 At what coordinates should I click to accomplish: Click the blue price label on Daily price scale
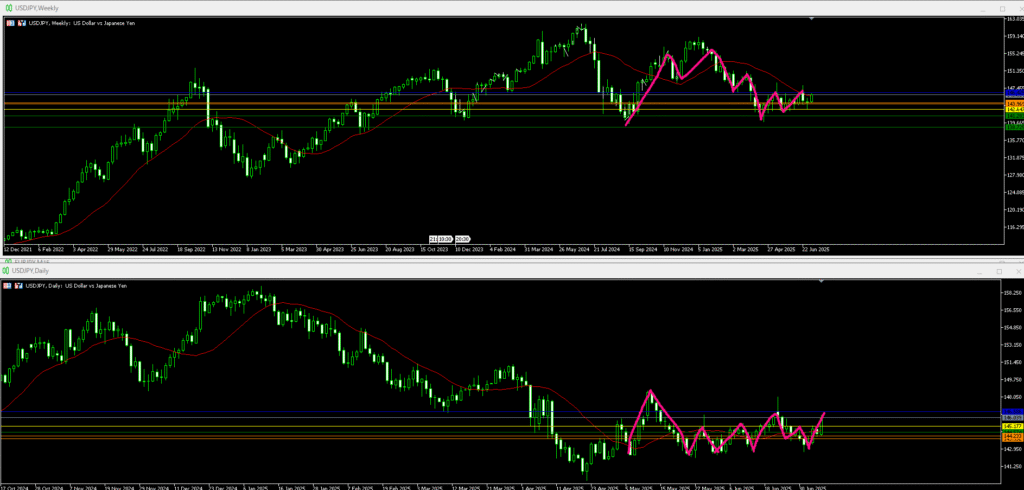(x=1011, y=412)
